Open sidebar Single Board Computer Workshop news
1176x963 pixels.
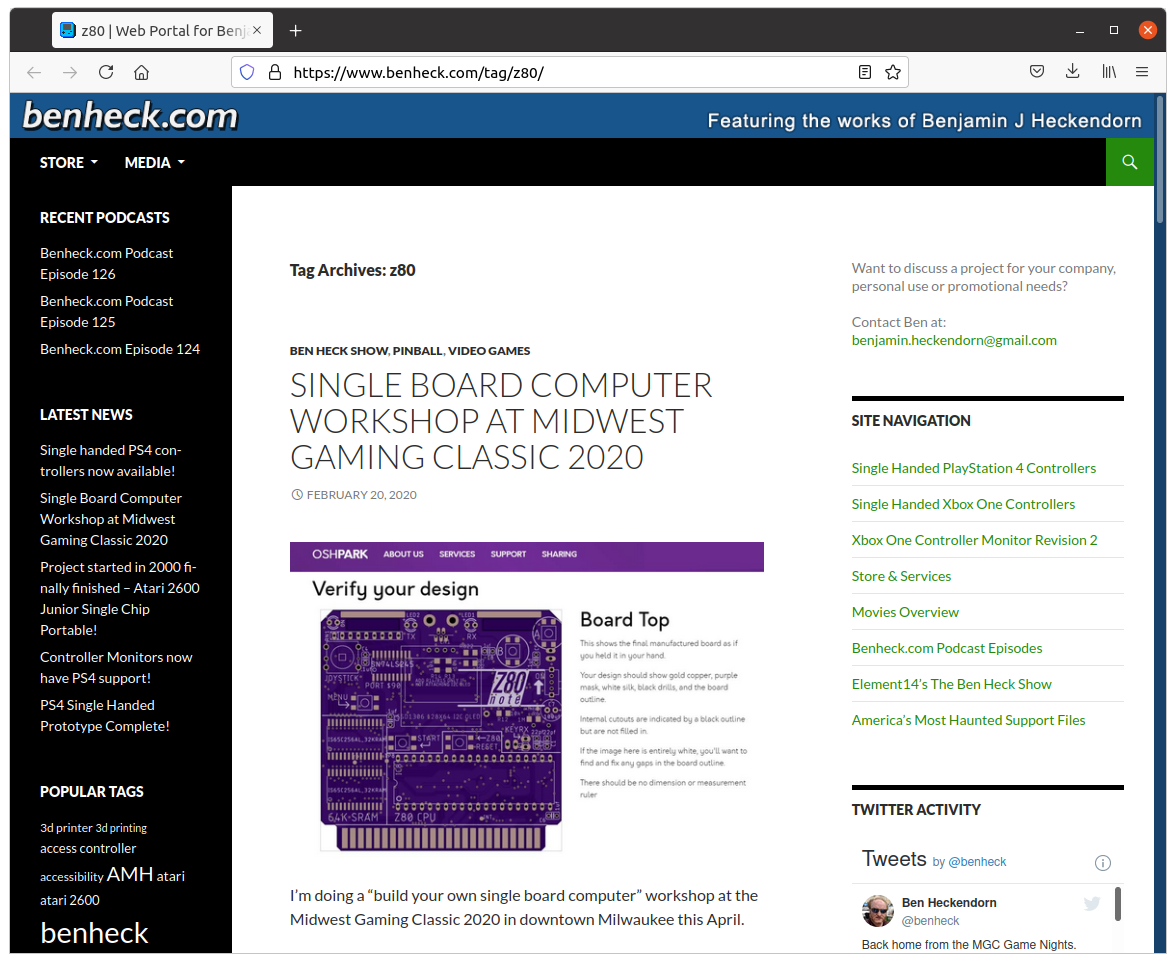click(x=111, y=519)
